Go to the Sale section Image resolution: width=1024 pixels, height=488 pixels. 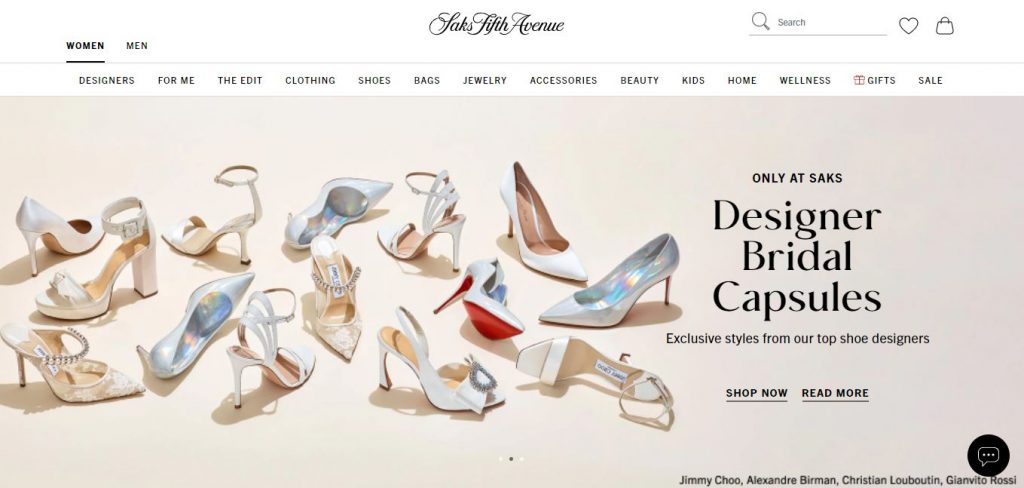click(930, 80)
